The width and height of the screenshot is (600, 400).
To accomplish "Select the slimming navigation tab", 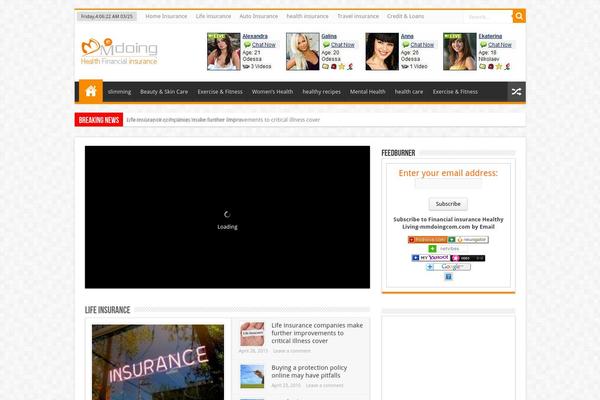I will coord(119,92).
